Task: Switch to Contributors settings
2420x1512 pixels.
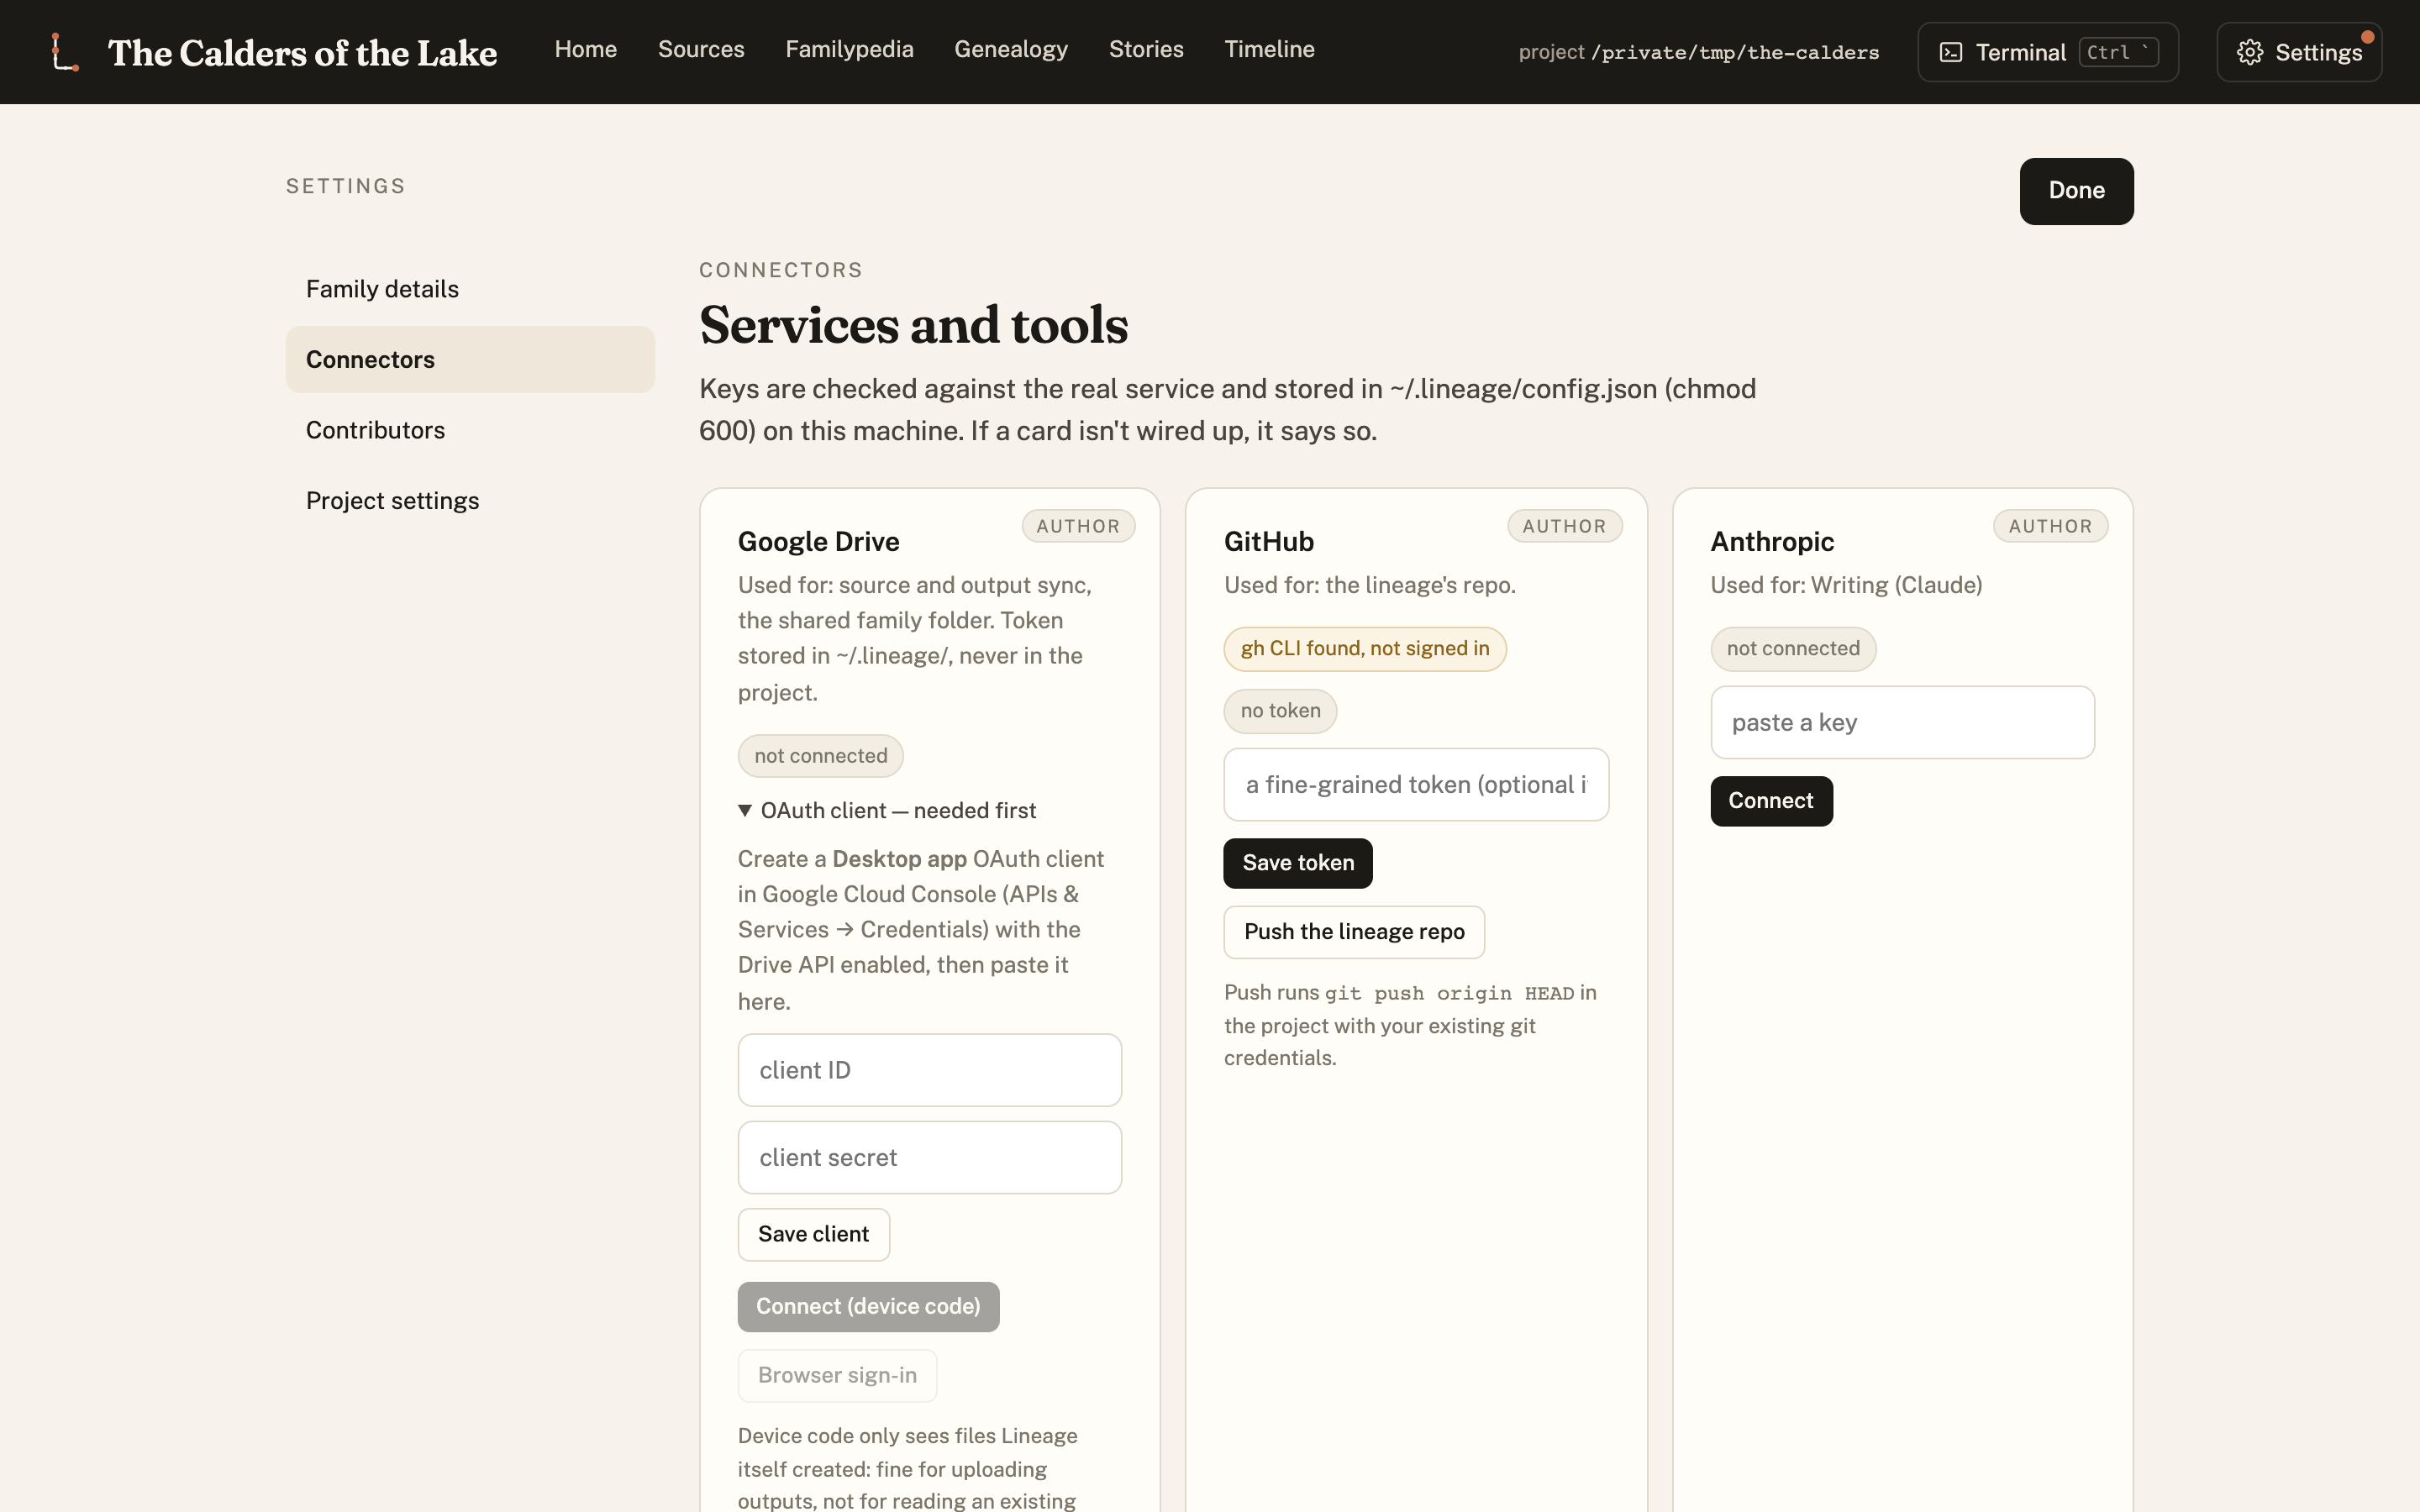Action: pyautogui.click(x=470, y=430)
